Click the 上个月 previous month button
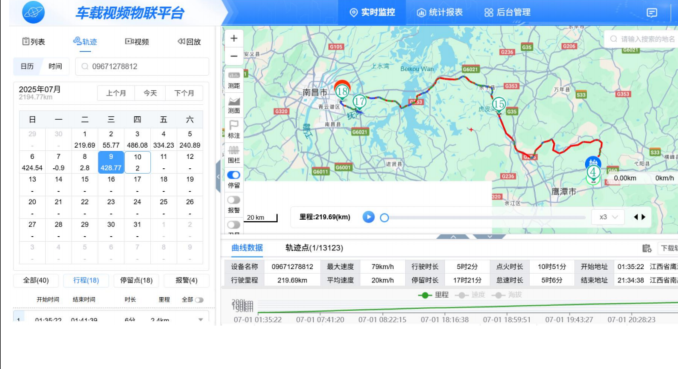678x369 pixels. pyautogui.click(x=116, y=93)
